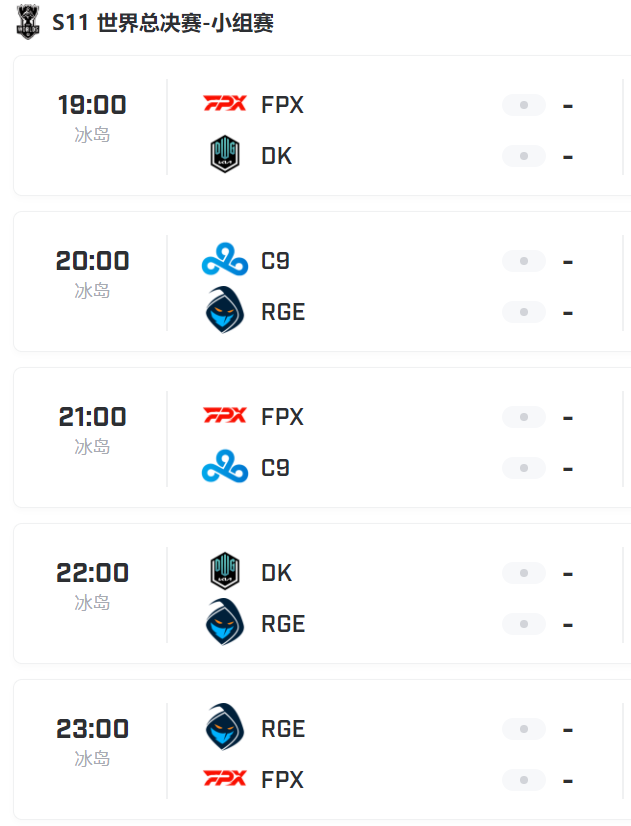Click the RGE logo in the 20:00 match
The width and height of the screenshot is (631, 826).
coord(224,311)
